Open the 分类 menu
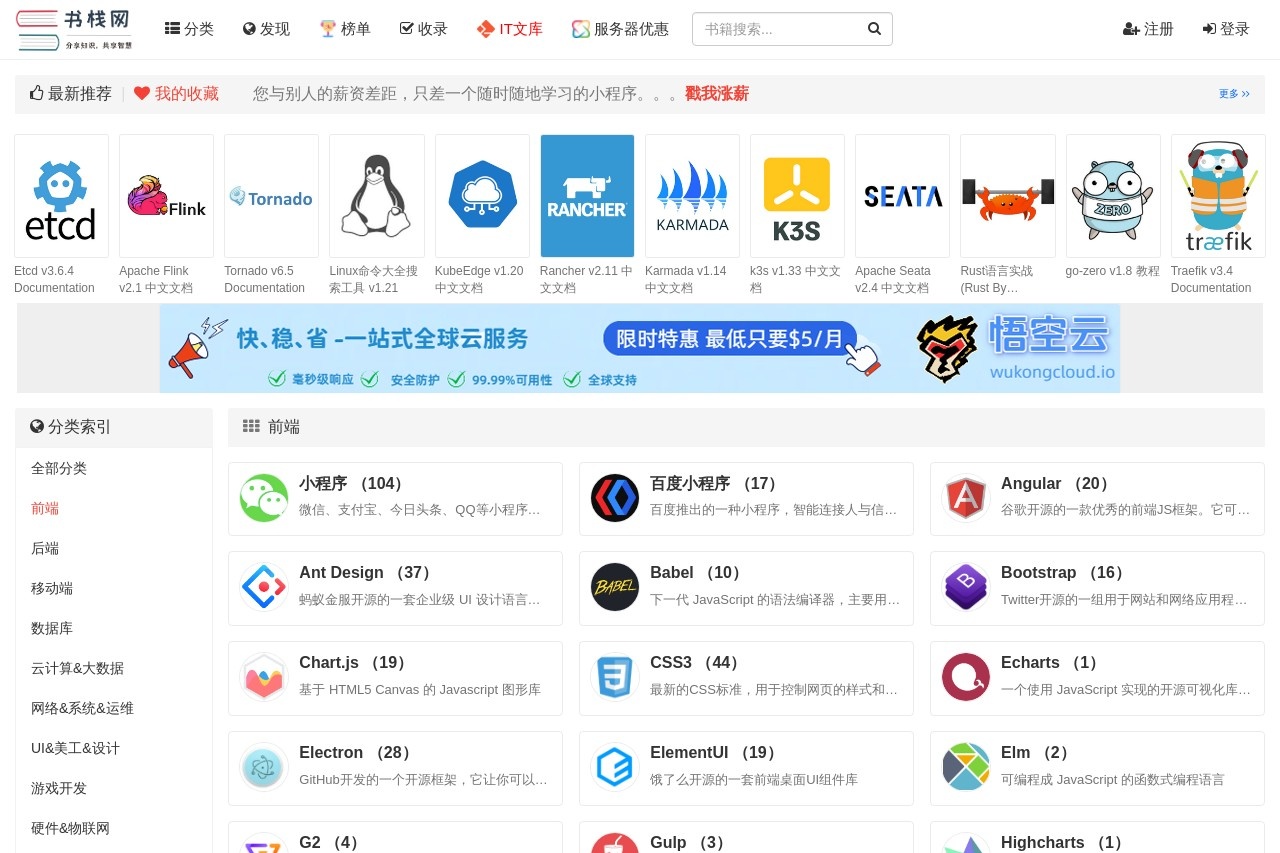 (x=189, y=29)
